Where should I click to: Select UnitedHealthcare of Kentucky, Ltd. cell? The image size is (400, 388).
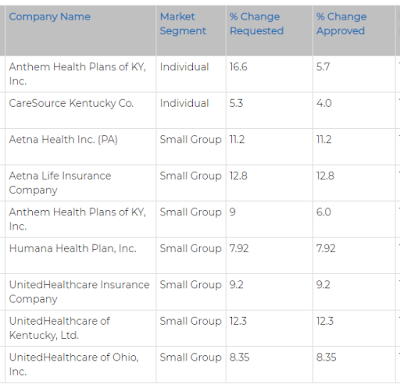(81, 328)
